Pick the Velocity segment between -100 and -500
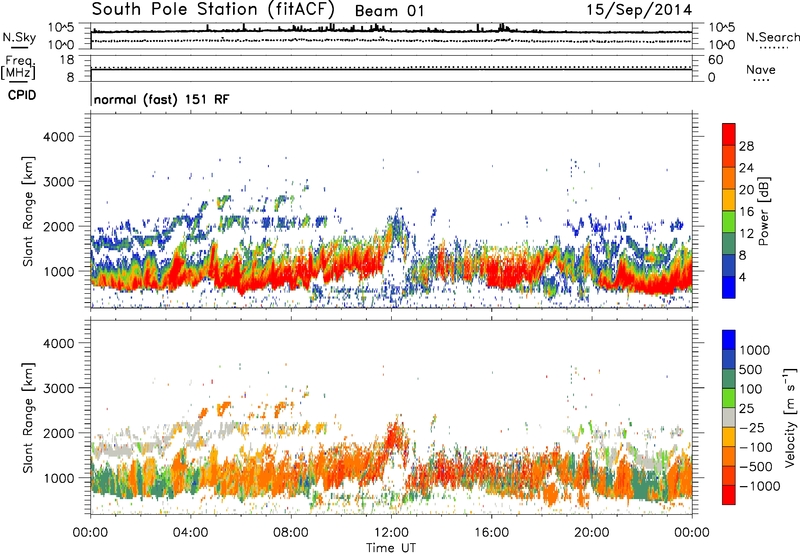Image resolution: width=800 pixels, height=554 pixels. tap(729, 456)
